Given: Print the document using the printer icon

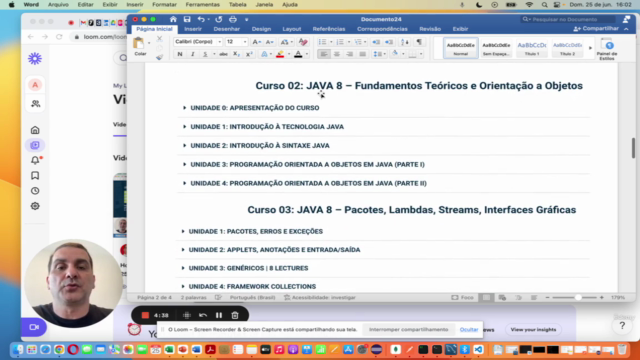Looking at the screenshot, I should tap(233, 19).
